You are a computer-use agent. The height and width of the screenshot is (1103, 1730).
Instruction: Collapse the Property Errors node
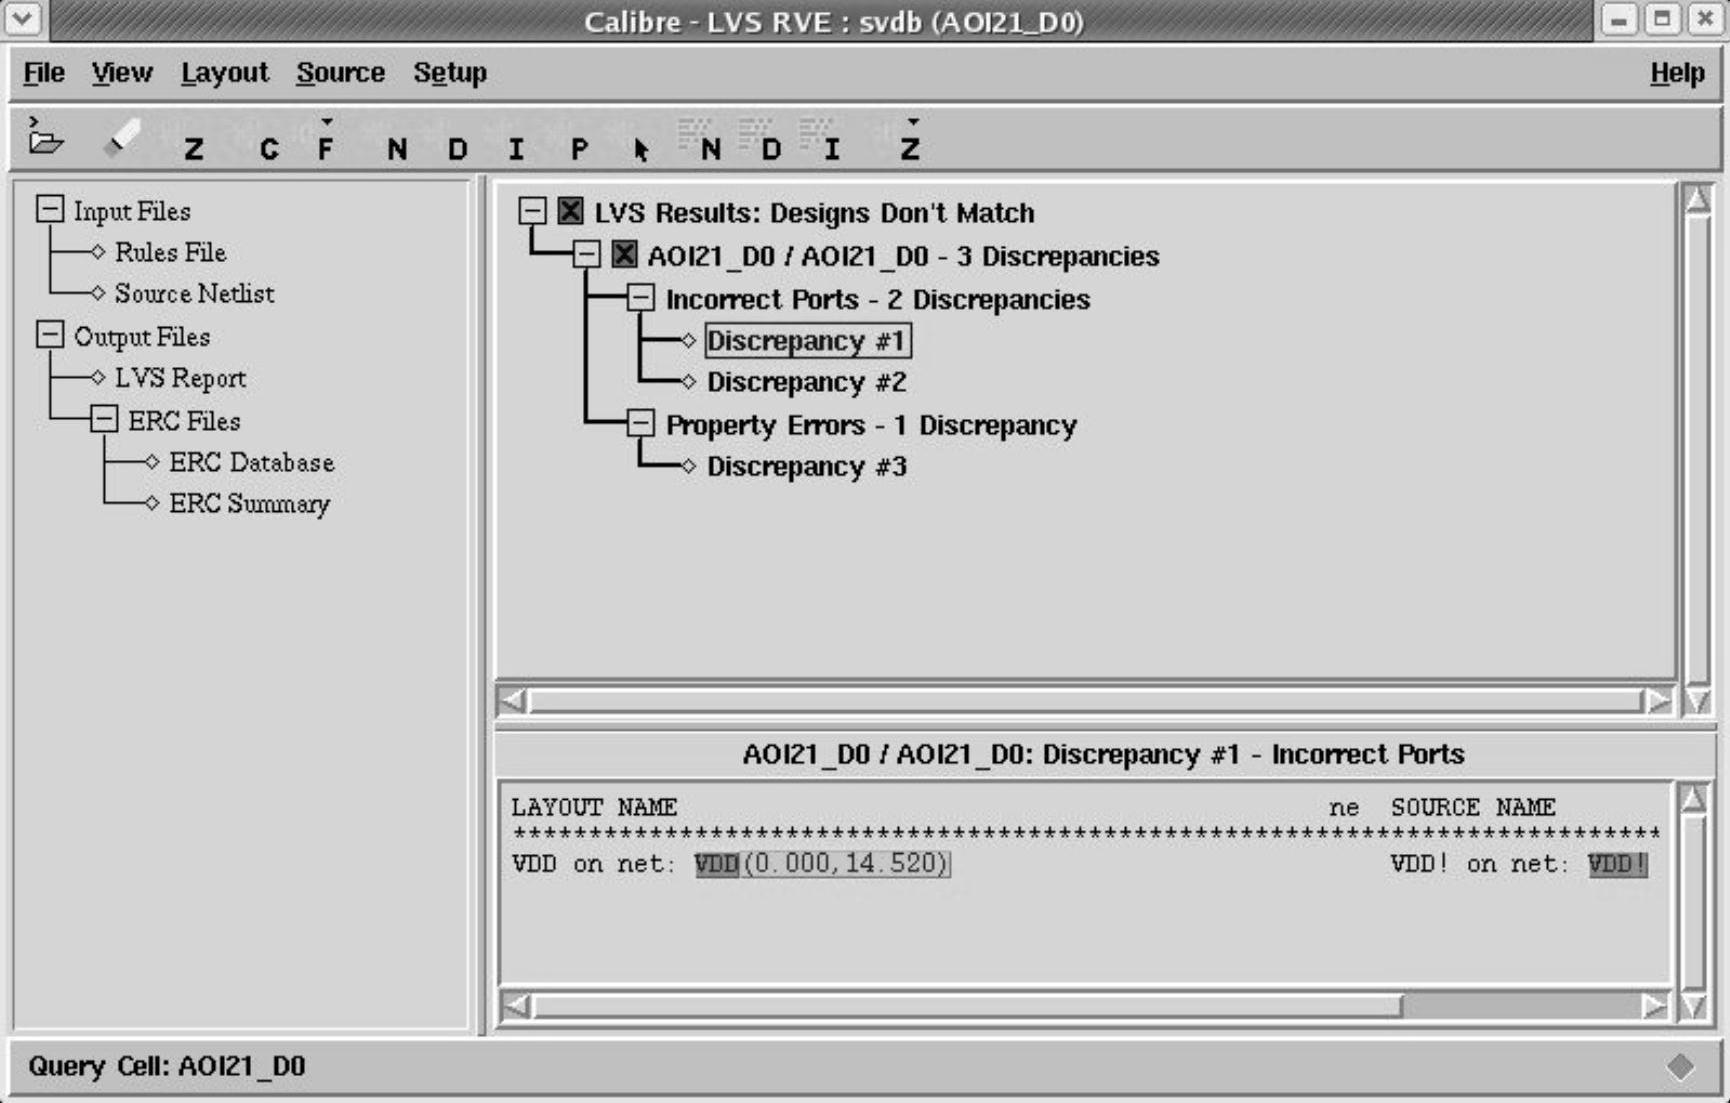click(640, 423)
